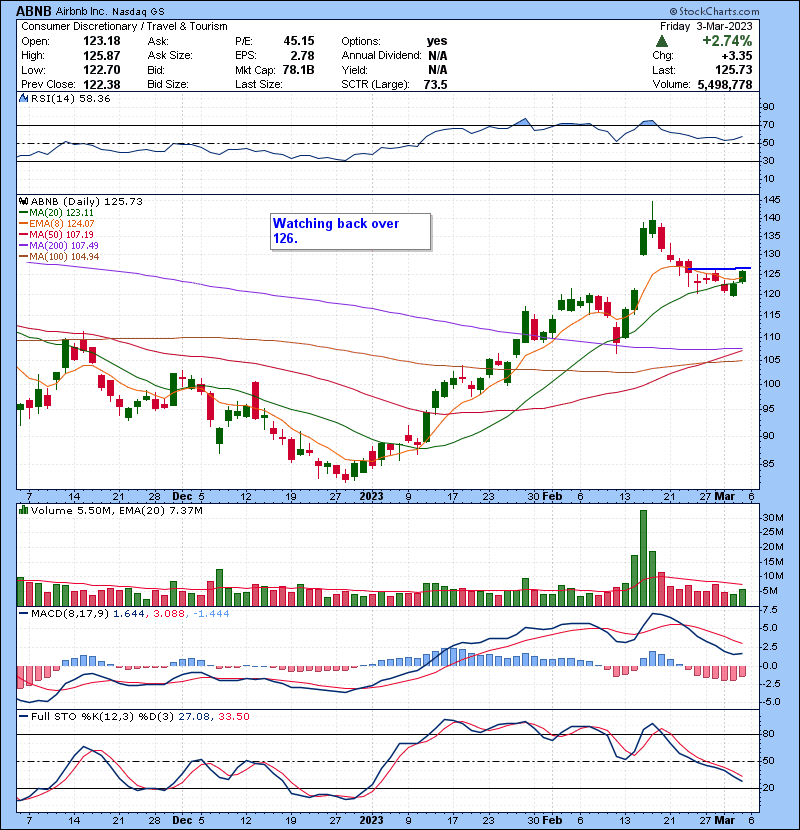Click the Low value 122.70
Viewport: 800px width, 830px height.
(x=102, y=70)
